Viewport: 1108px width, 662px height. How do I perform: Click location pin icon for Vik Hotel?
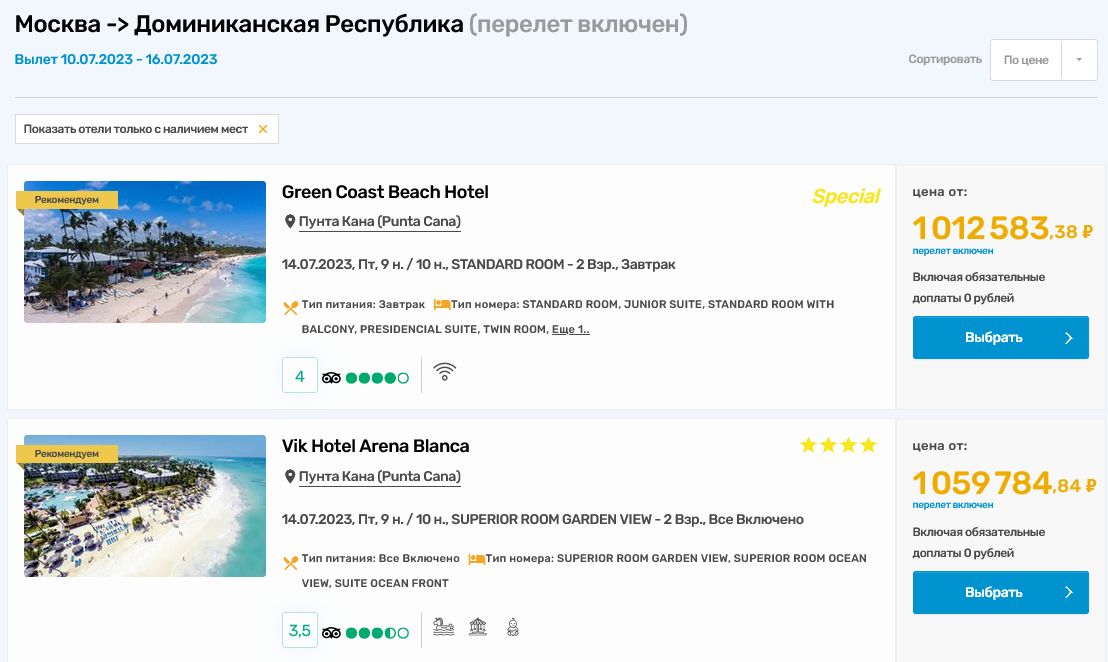click(x=290, y=477)
